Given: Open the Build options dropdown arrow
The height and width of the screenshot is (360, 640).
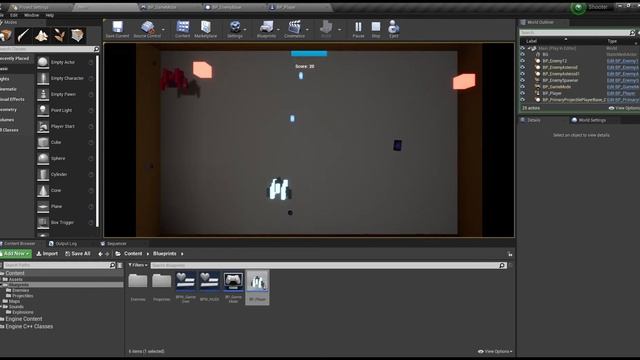Looking at the screenshot, I should (x=340, y=29).
